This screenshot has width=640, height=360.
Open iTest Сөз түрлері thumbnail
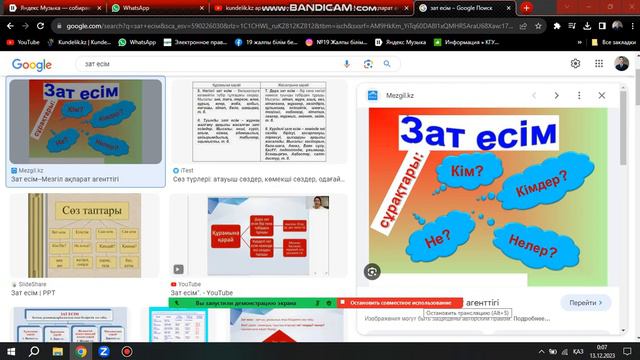click(259, 121)
